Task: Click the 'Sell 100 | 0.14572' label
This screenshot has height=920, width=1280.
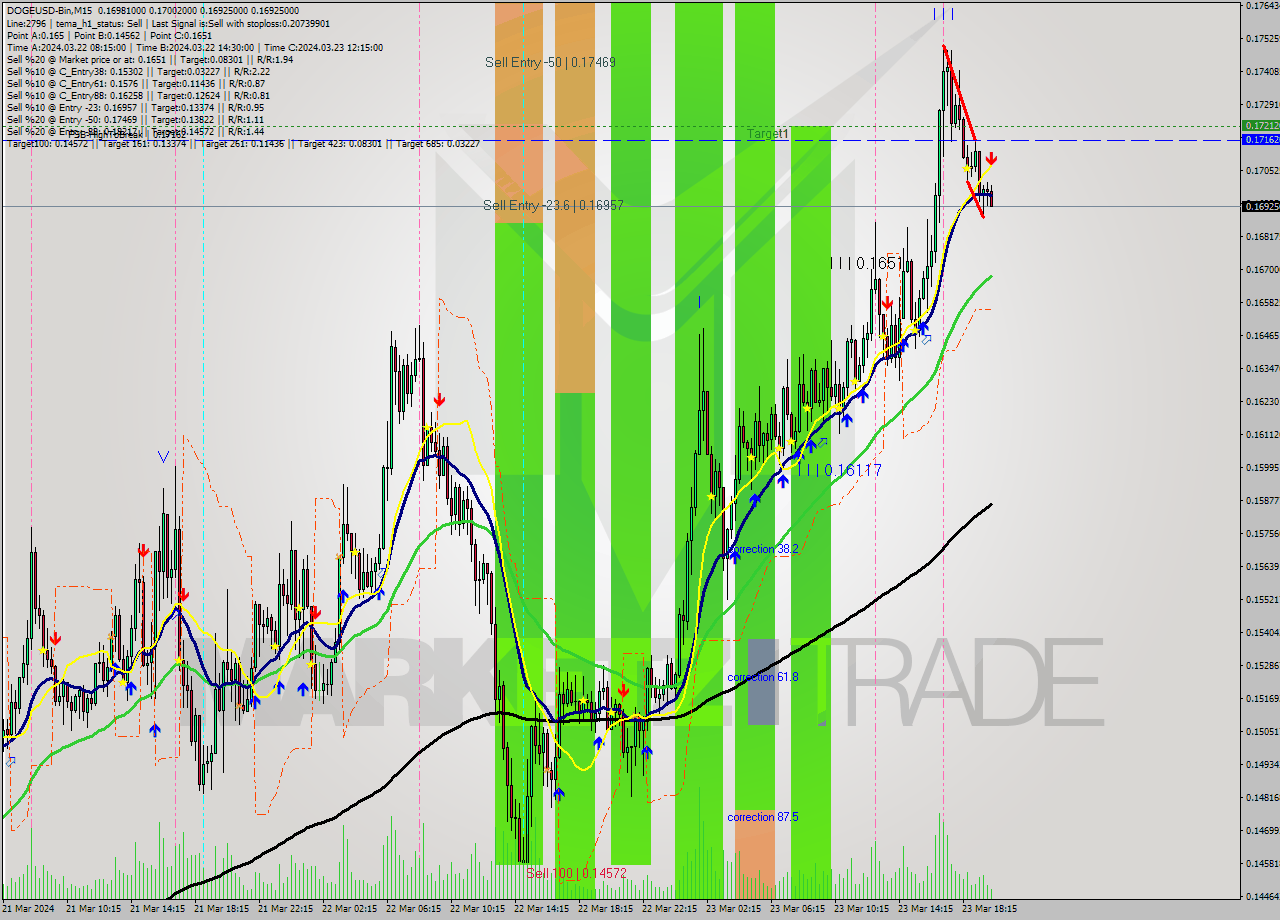Action: pyautogui.click(x=577, y=873)
